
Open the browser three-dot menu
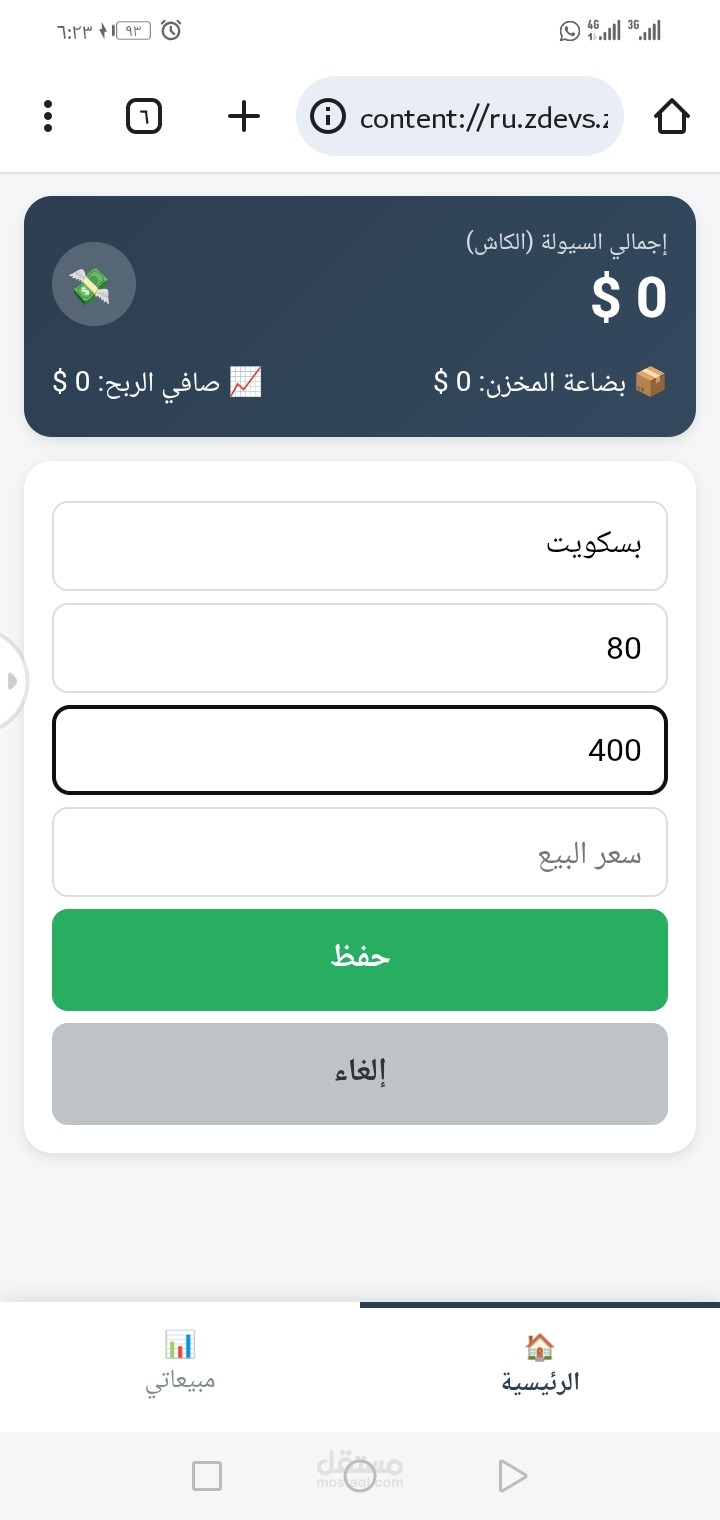[x=47, y=117]
